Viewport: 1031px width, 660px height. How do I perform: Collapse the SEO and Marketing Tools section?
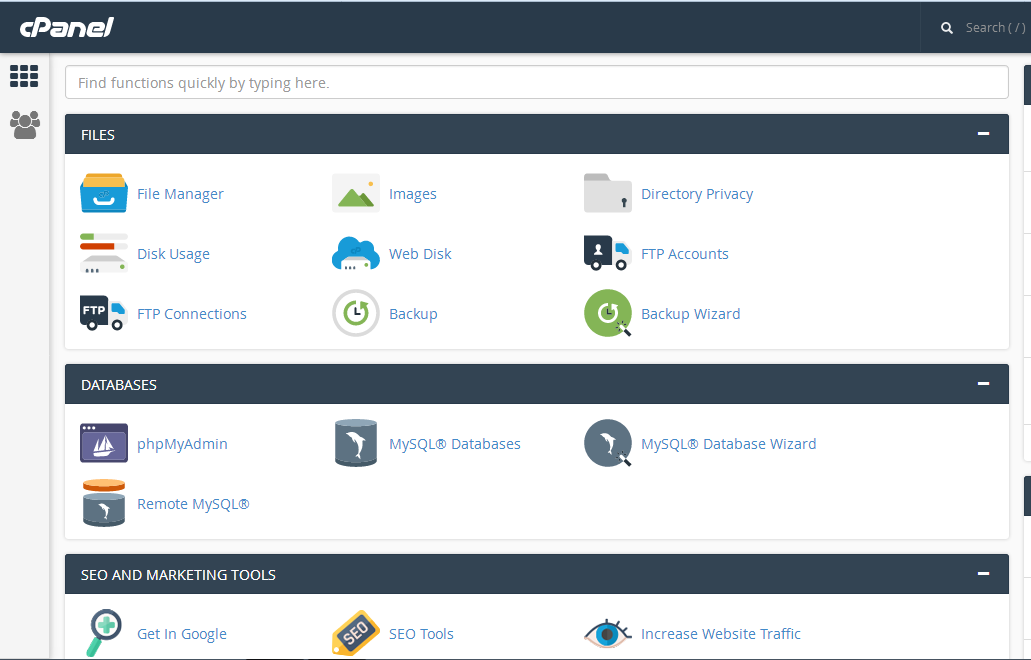983,574
